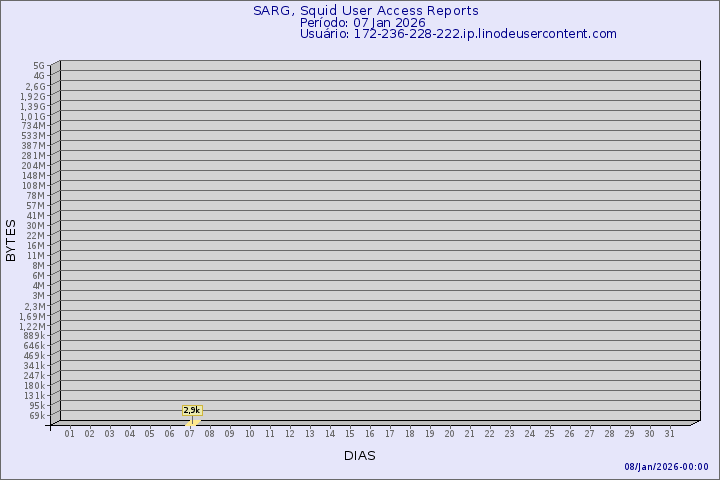The image size is (720, 480).
Task: Click the 'Período: 07 Jan 2026' text
Action: pyautogui.click(x=363, y=22)
